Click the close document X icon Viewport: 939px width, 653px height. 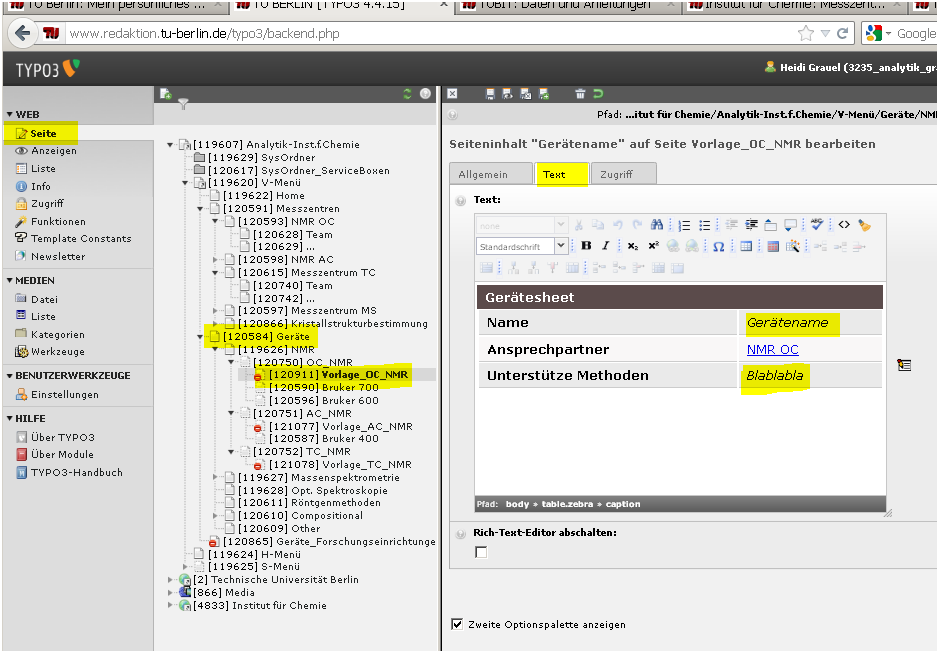coord(452,93)
